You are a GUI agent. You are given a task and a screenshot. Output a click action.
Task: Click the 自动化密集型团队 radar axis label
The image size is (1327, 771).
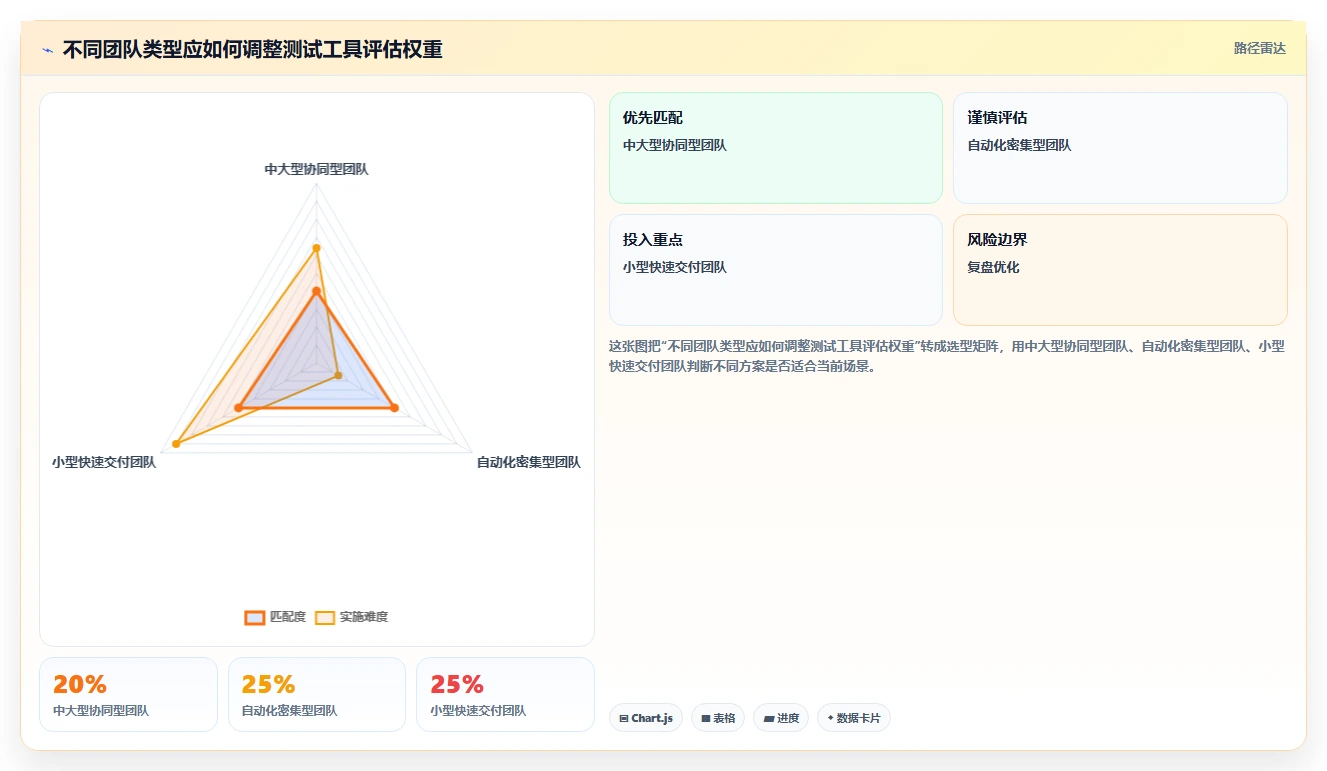point(528,462)
